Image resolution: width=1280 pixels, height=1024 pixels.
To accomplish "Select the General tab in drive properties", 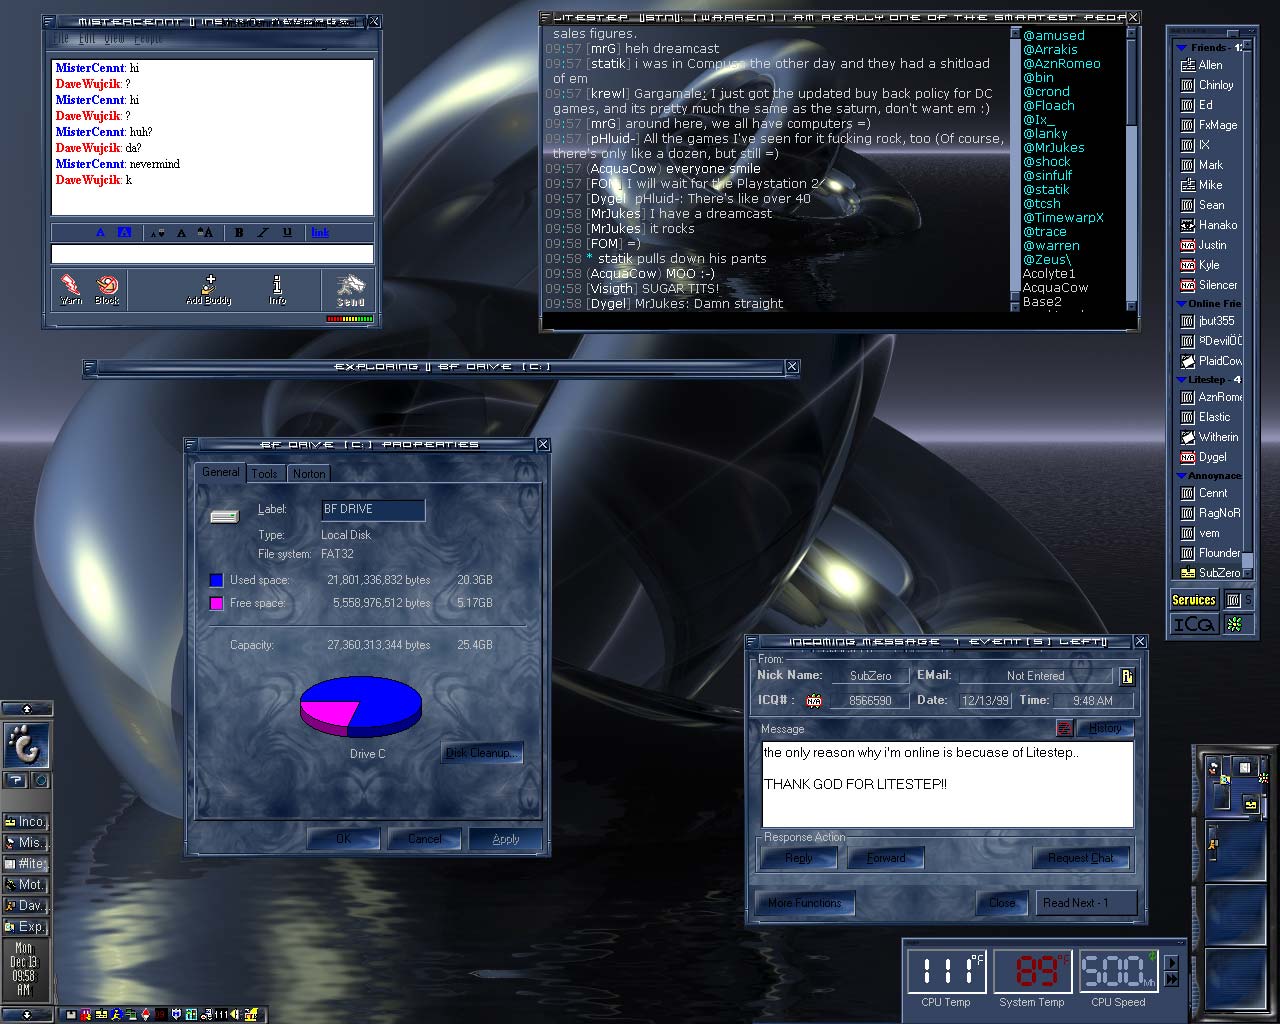I will (x=220, y=472).
